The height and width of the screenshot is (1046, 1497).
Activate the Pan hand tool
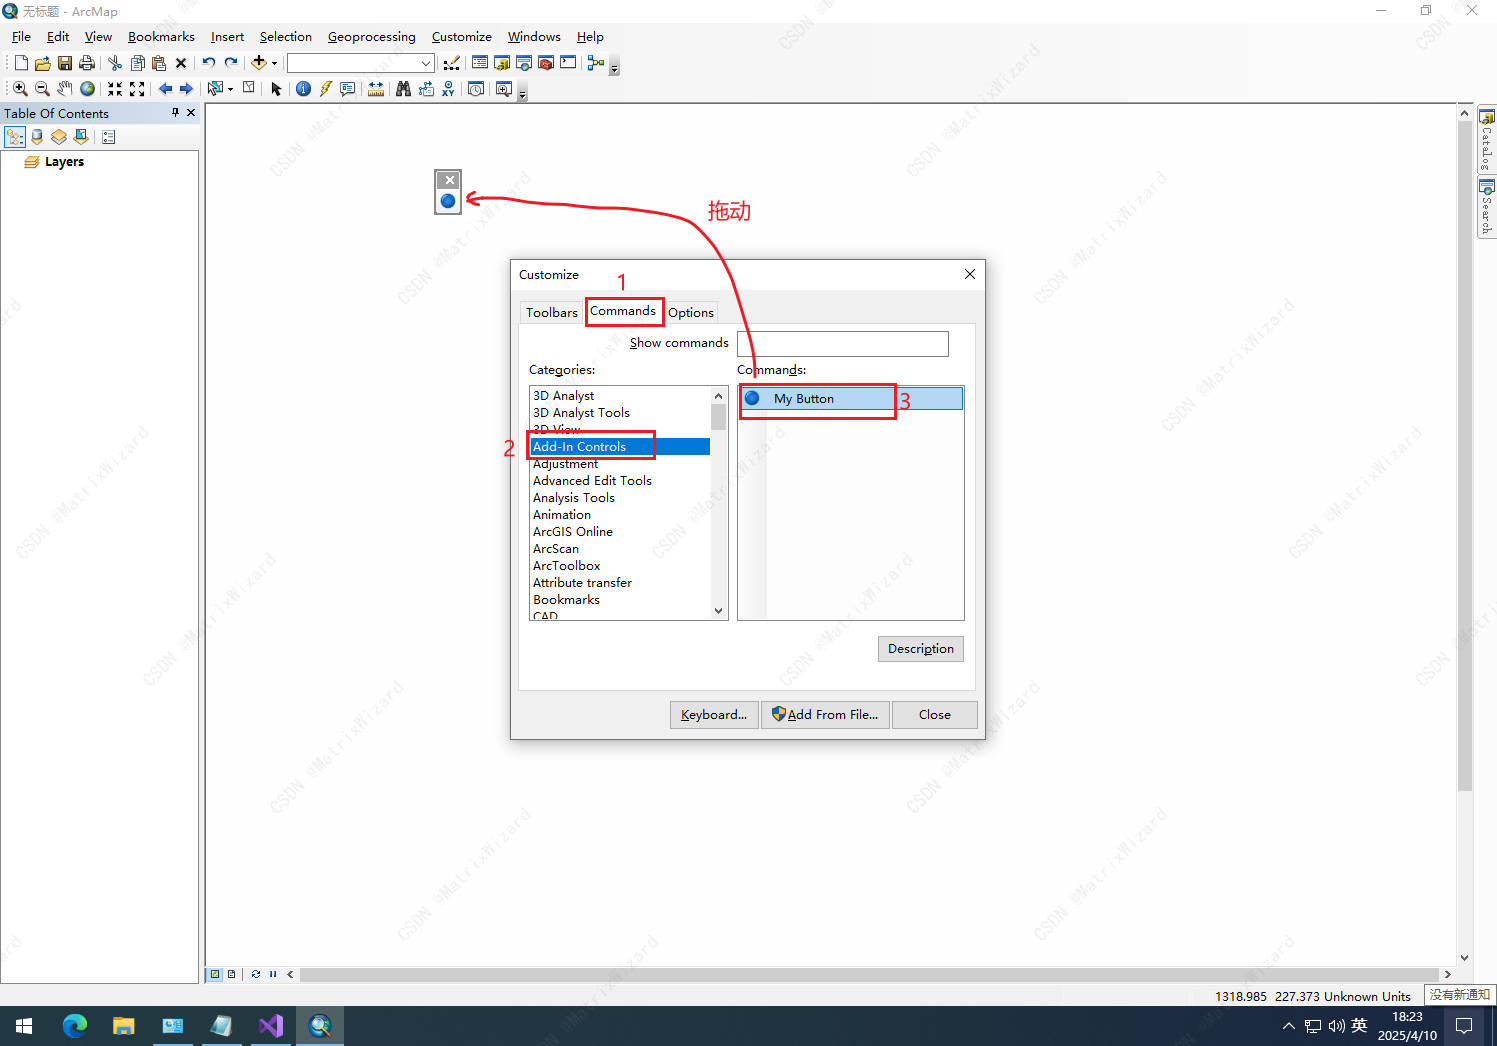tap(64, 89)
